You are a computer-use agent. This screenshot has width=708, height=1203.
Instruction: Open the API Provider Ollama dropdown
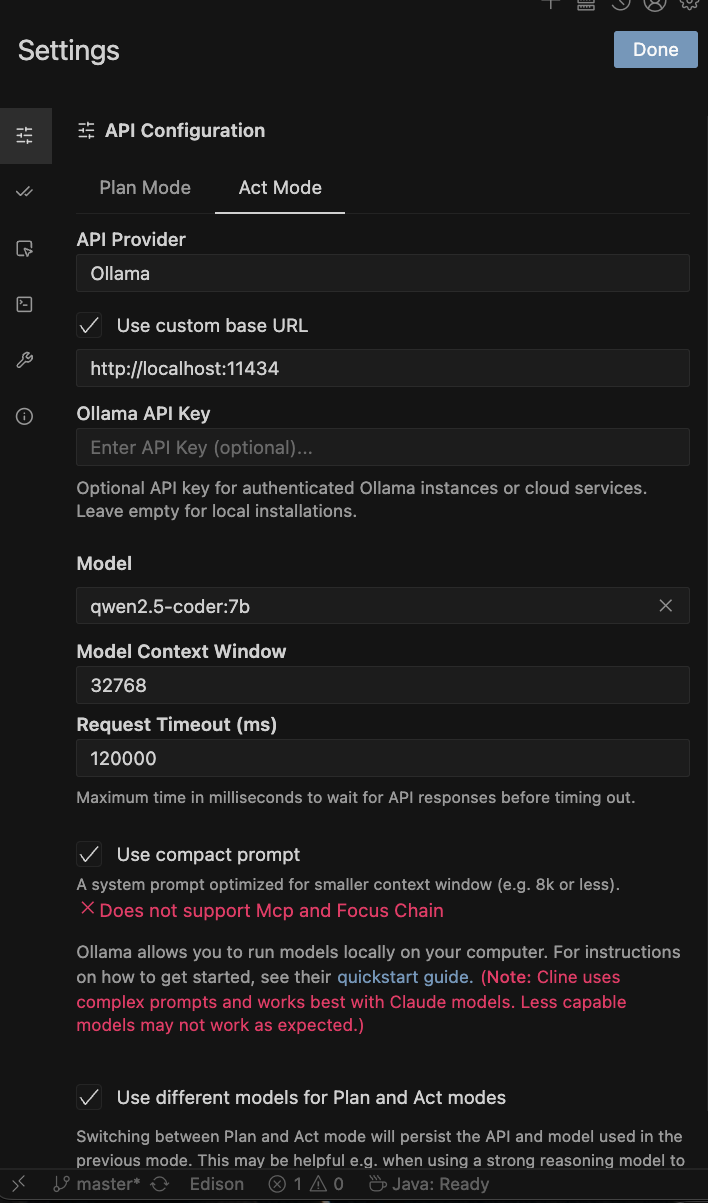(x=383, y=273)
